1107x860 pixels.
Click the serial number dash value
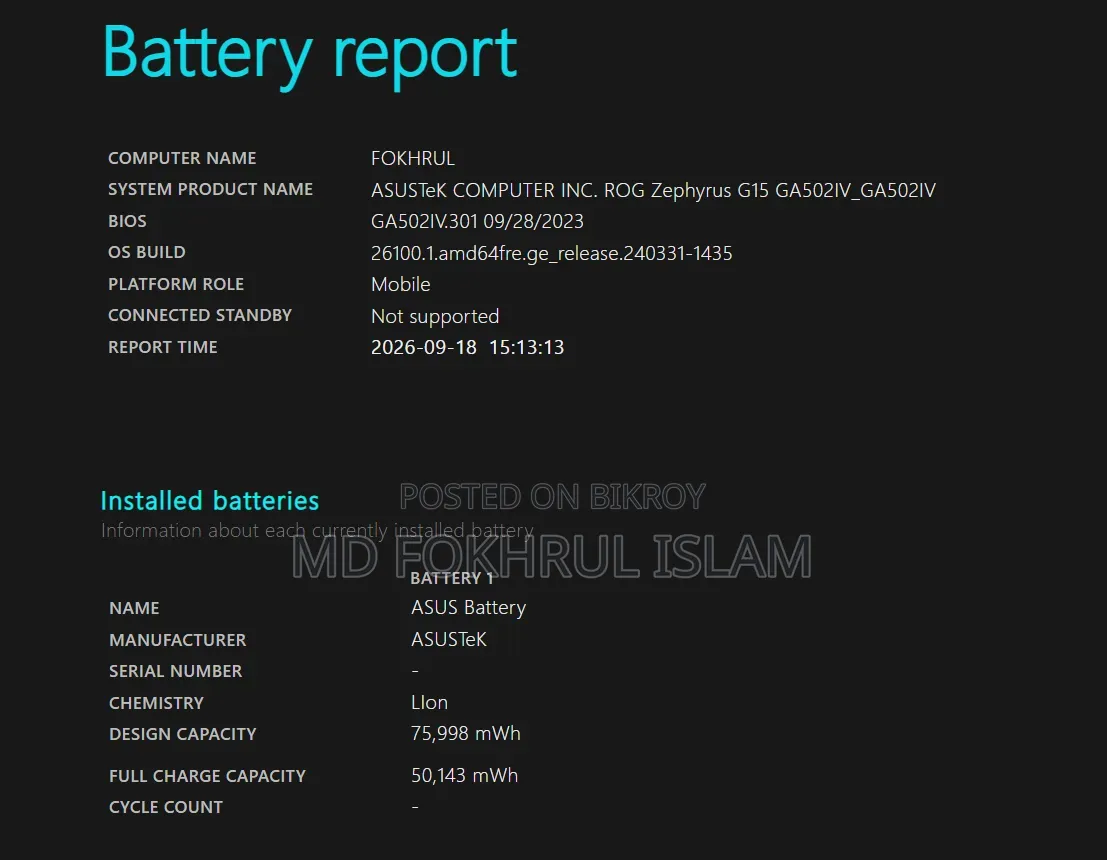coord(415,671)
